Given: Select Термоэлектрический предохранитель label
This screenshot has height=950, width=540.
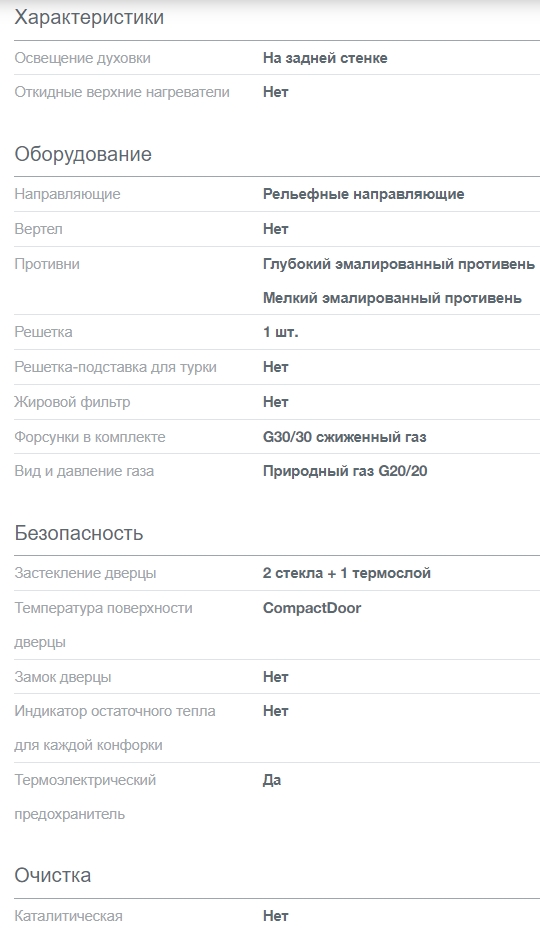Looking at the screenshot, I should 85,797.
